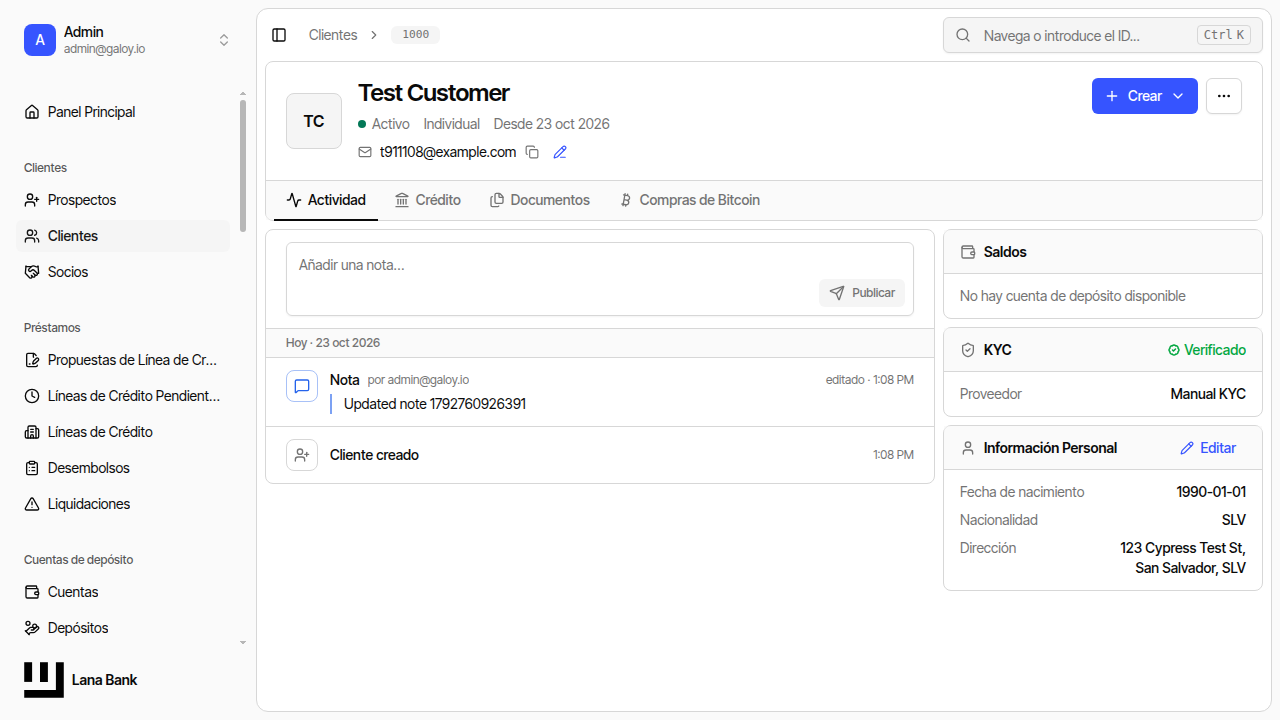Open Propuestas de Línea de Crédito
1280x720 pixels.
pyautogui.click(x=124, y=360)
